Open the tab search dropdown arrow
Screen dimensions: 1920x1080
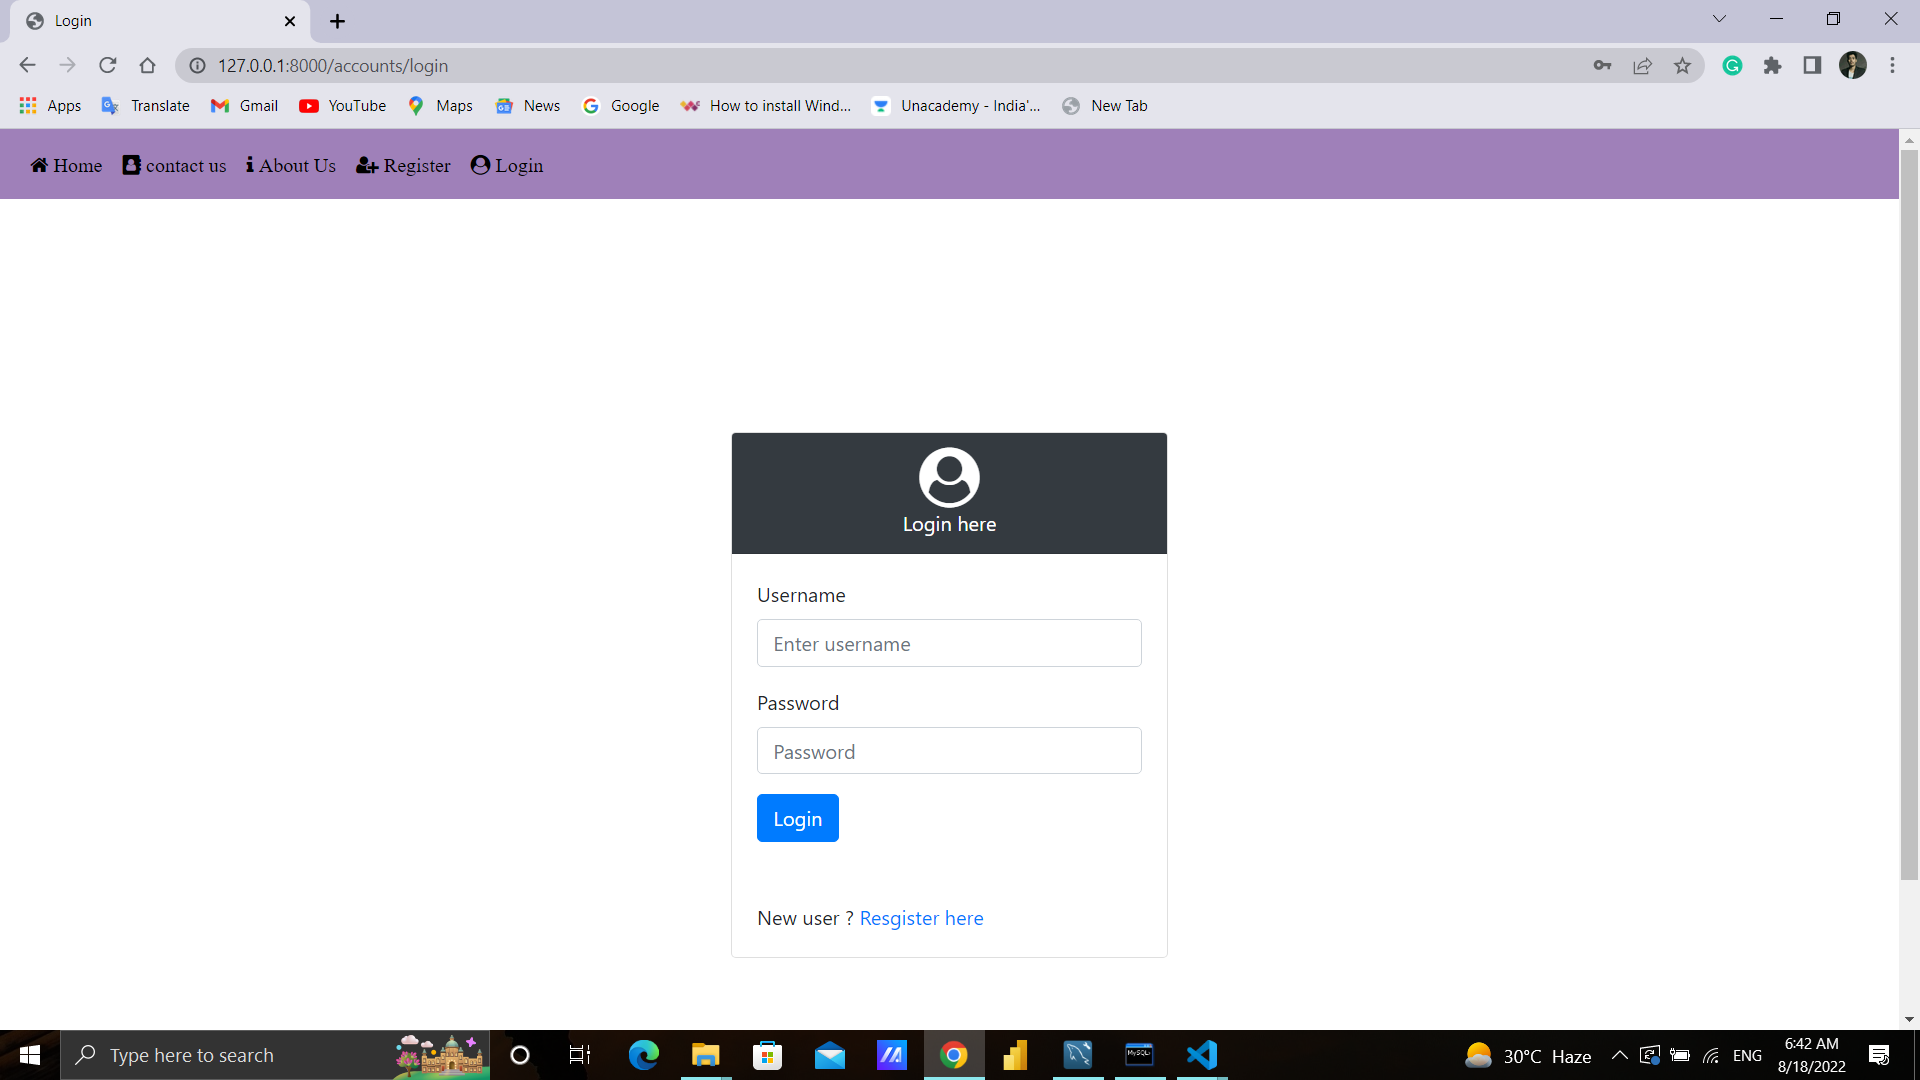(x=1719, y=18)
